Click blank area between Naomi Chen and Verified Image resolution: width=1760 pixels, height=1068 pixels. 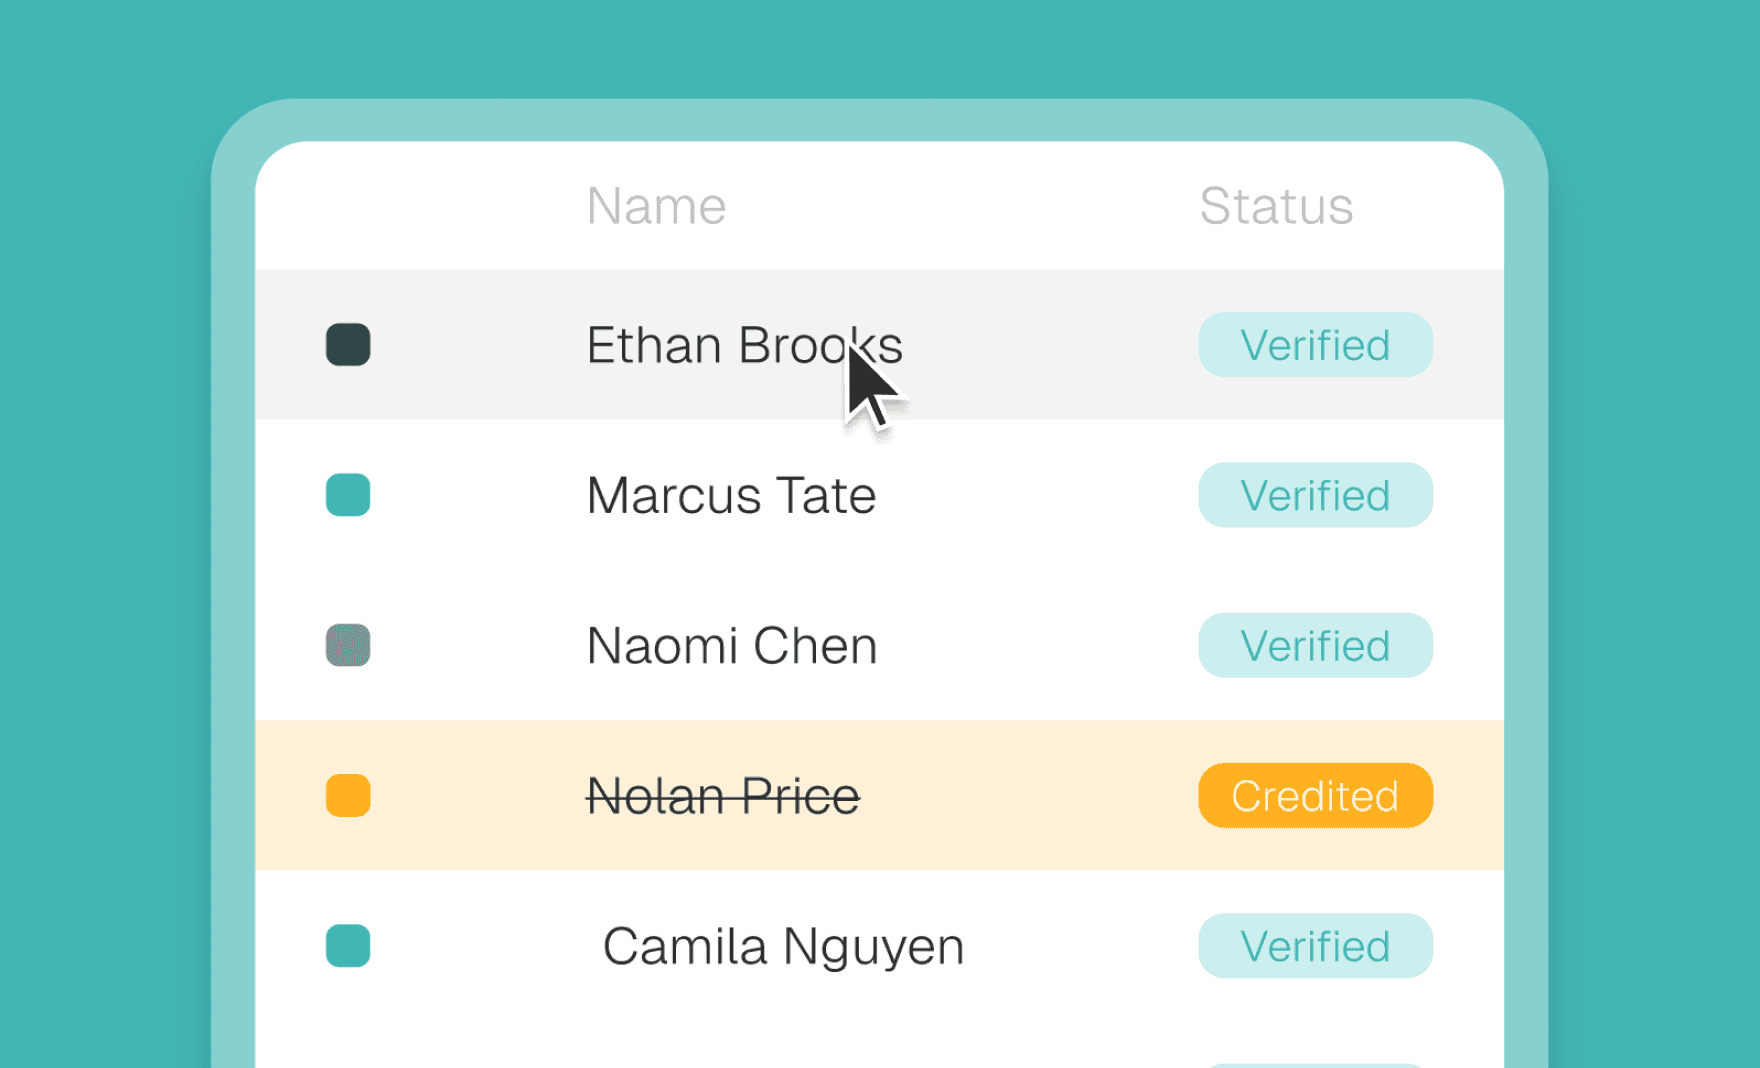point(1040,645)
